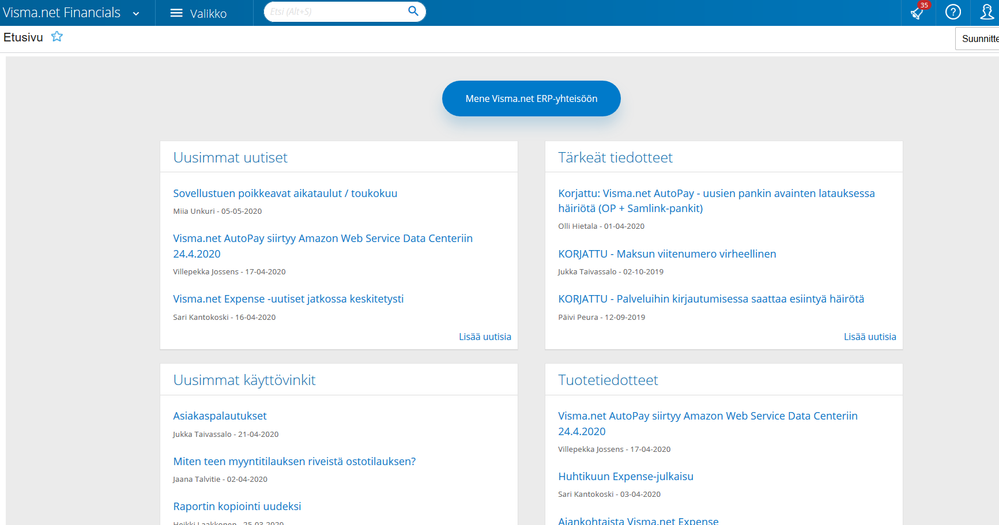Open Korjattu: Visma.net AutoPay pankin avainten notice
The image size is (999, 525).
716,201
